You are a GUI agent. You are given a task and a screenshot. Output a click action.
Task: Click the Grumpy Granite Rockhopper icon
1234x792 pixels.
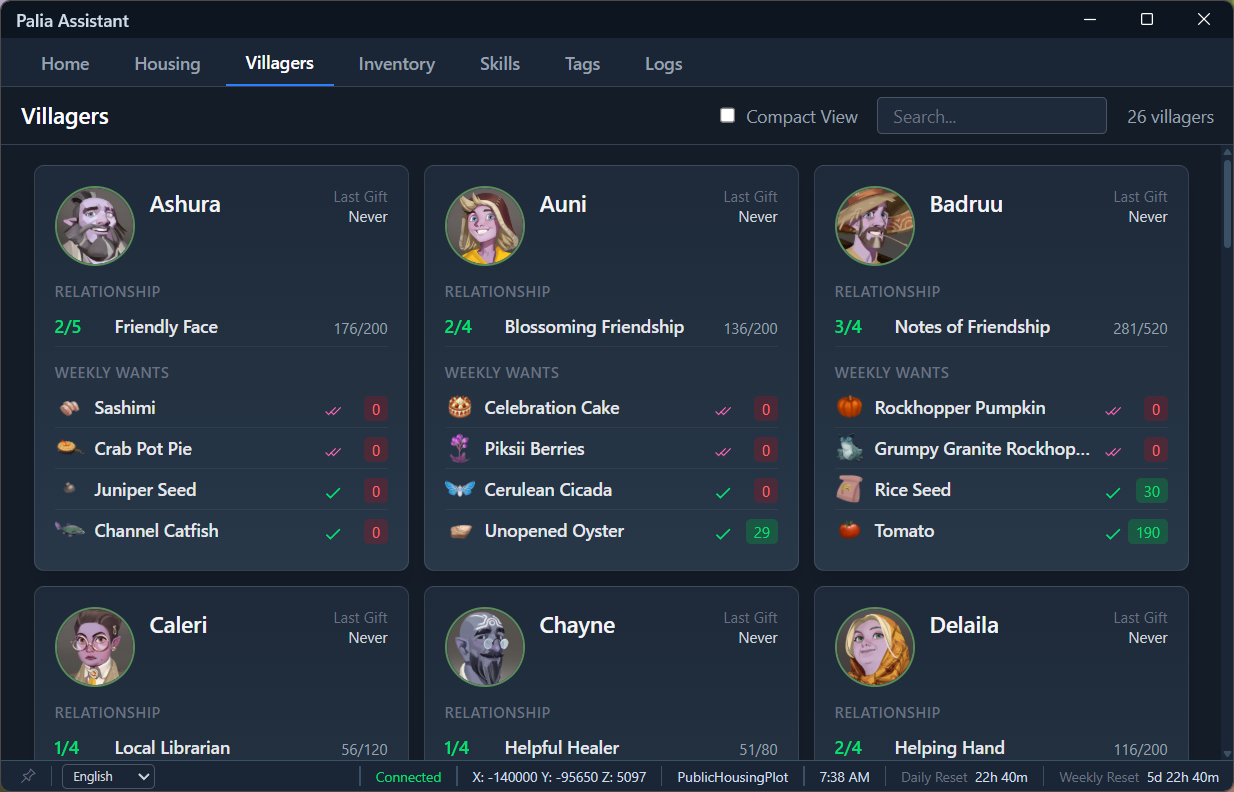pyautogui.click(x=849, y=449)
